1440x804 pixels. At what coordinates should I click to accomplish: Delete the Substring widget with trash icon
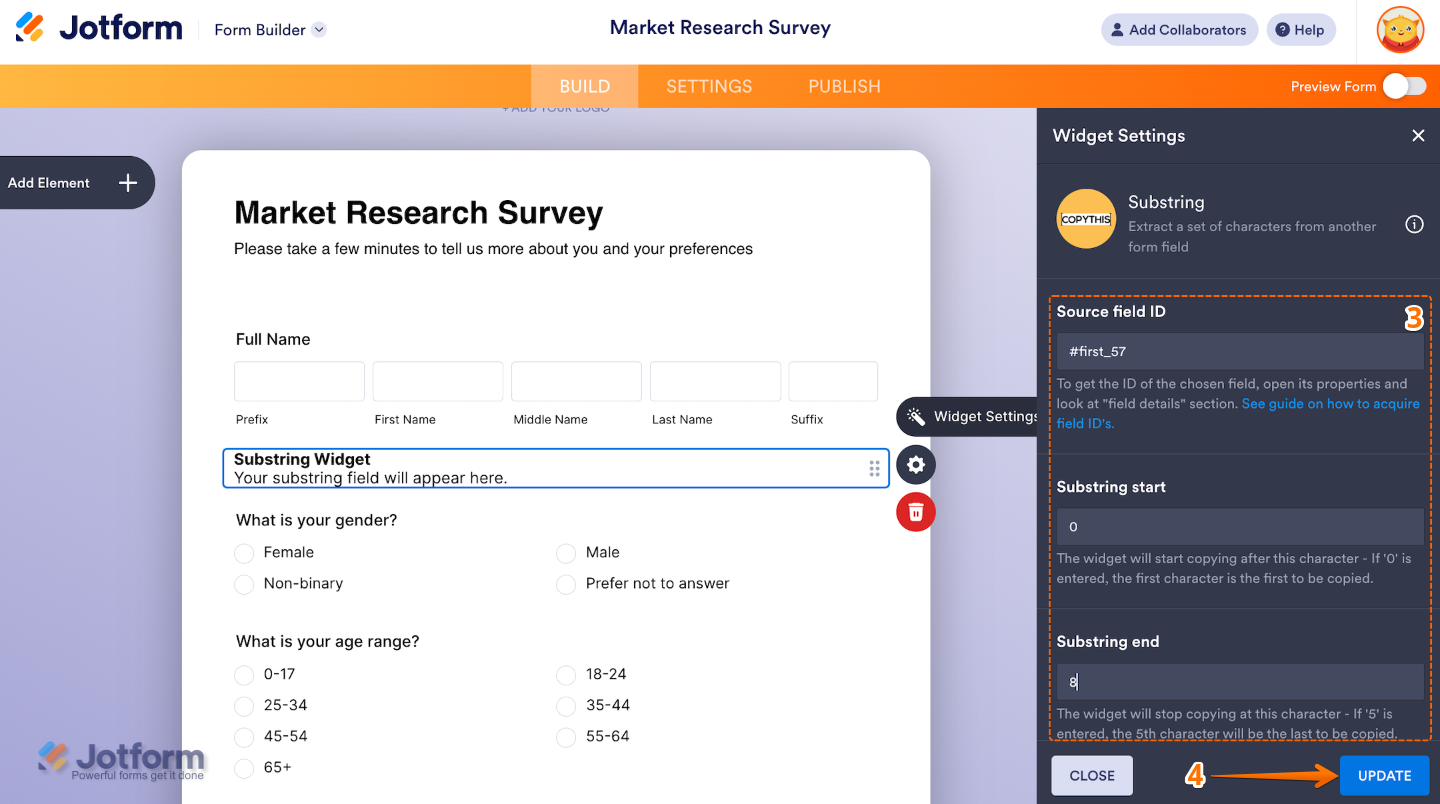915,513
